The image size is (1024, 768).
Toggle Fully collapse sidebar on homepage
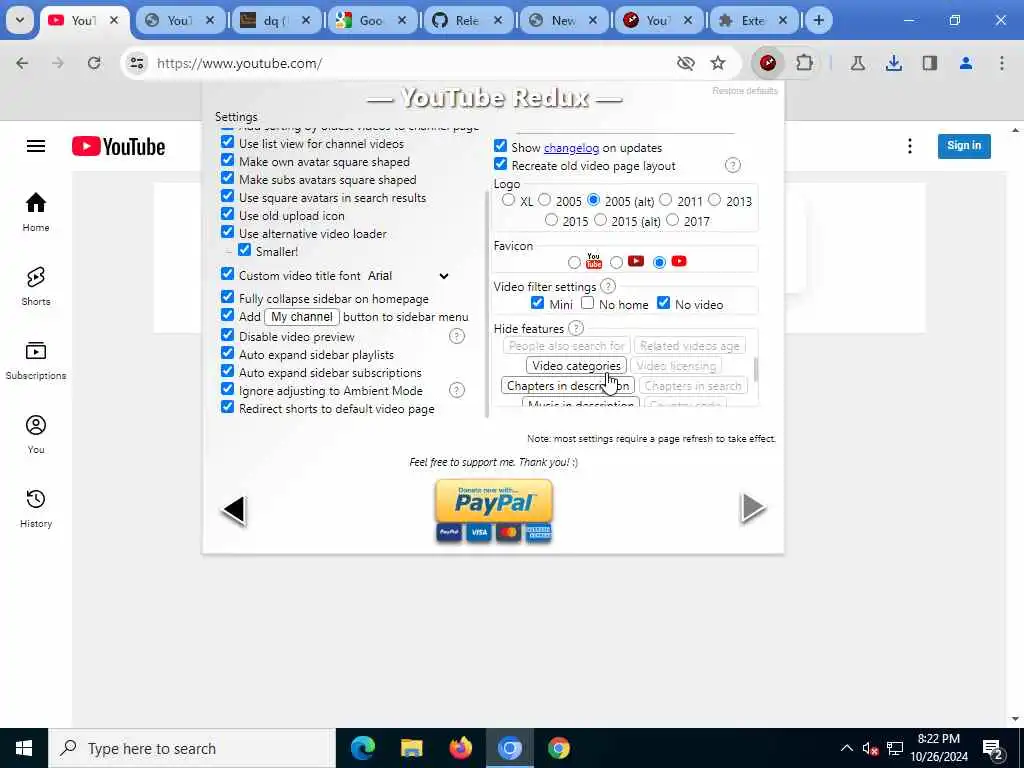pyautogui.click(x=227, y=296)
